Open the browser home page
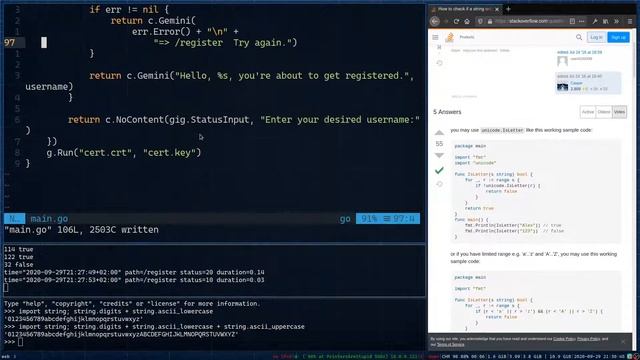 click(467, 21)
